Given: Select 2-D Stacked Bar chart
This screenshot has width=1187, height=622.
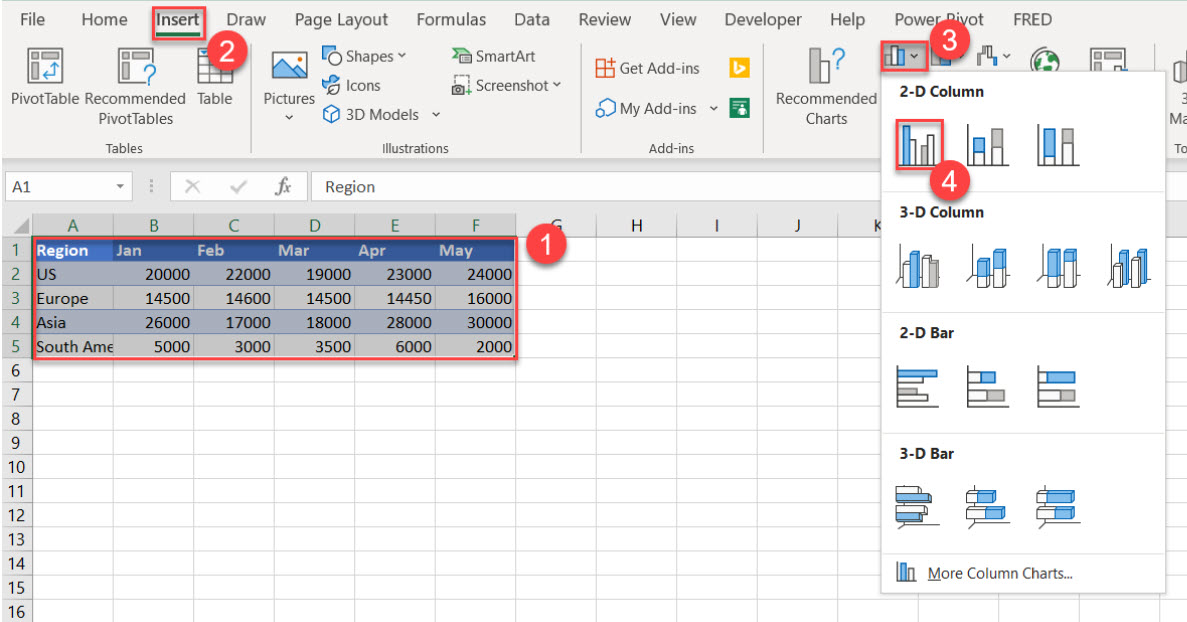Looking at the screenshot, I should coord(988,387).
